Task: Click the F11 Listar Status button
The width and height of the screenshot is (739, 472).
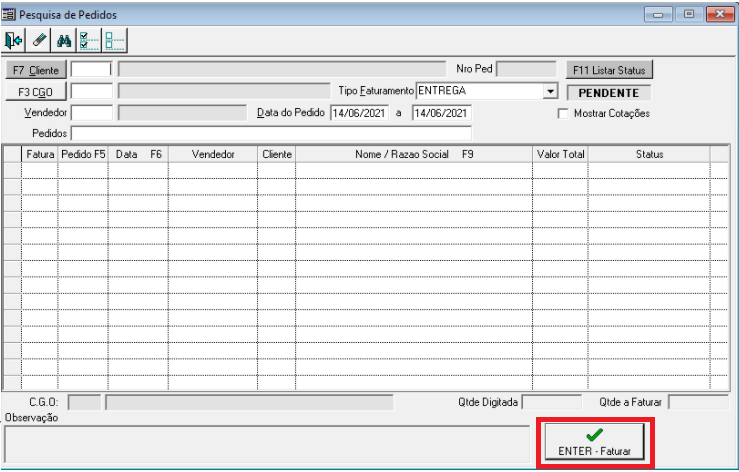Action: (609, 70)
